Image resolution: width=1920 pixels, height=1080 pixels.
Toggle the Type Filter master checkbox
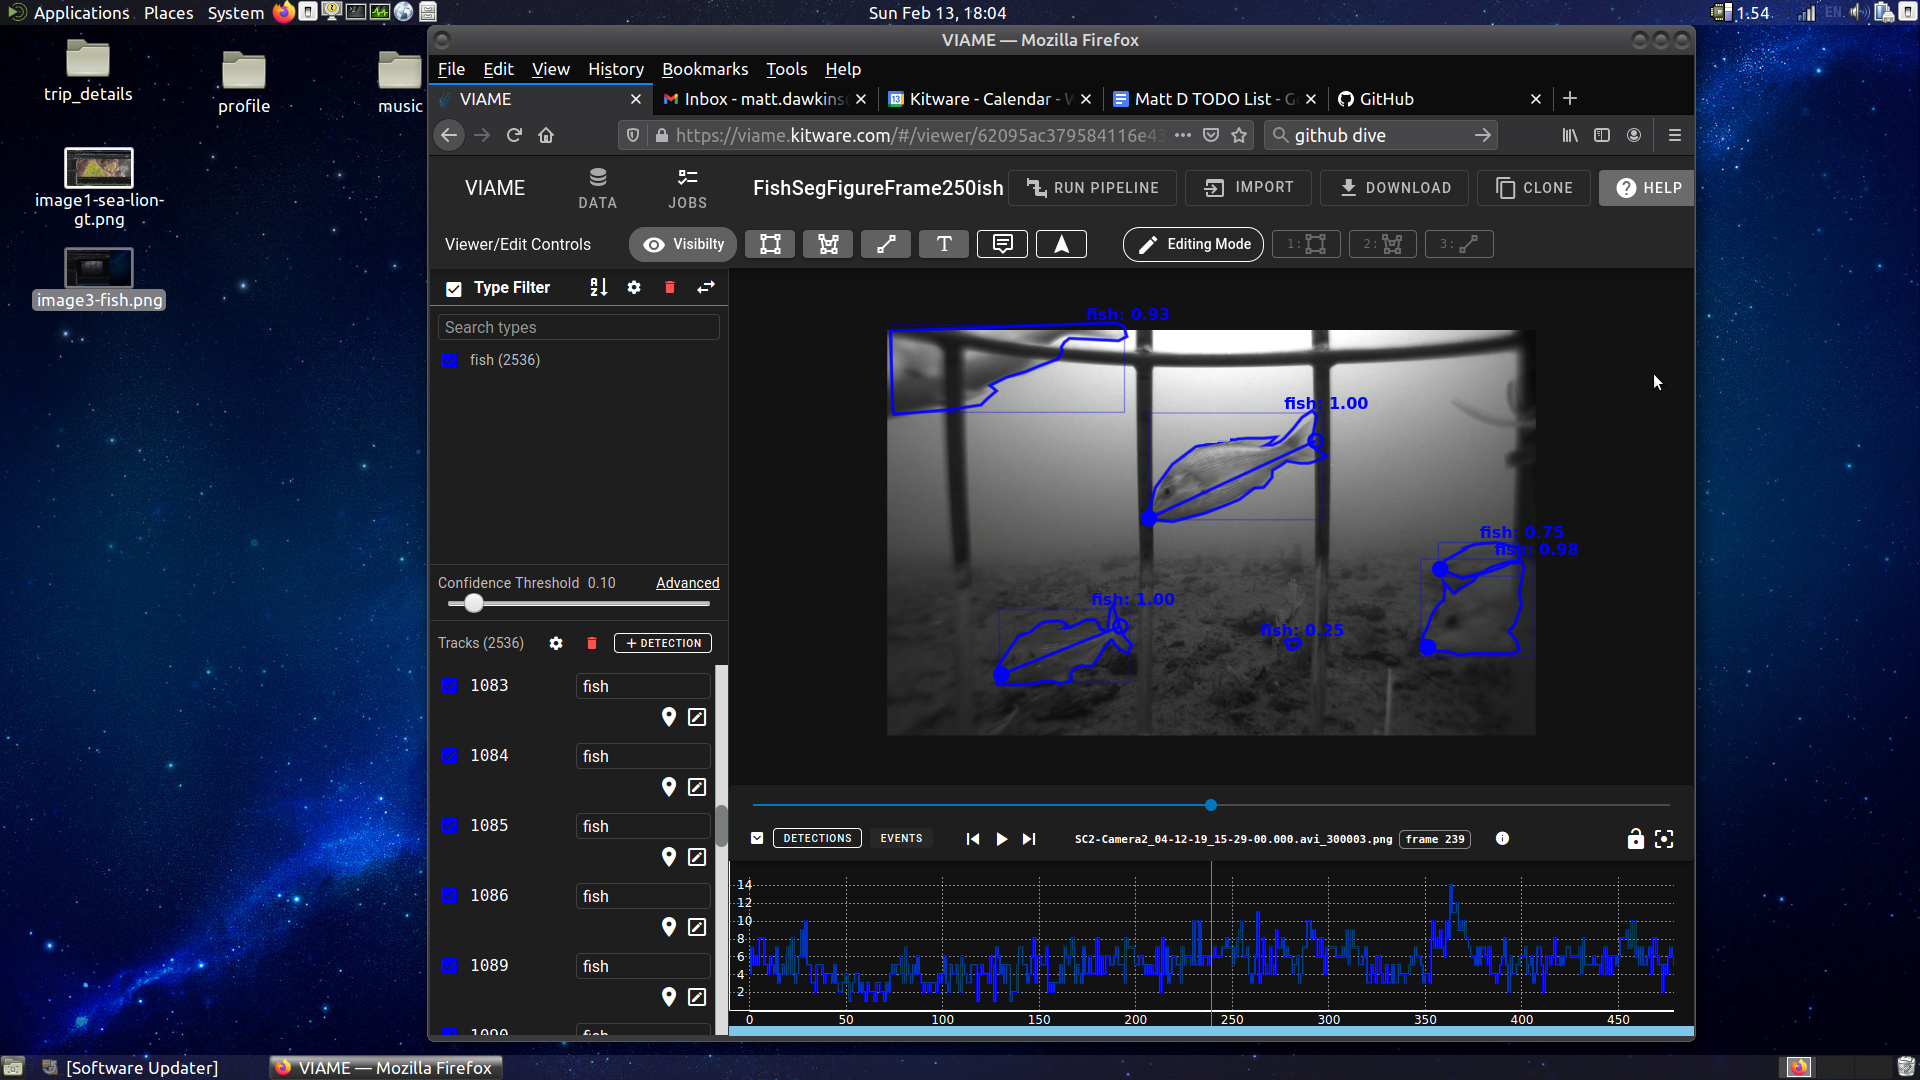[454, 288]
